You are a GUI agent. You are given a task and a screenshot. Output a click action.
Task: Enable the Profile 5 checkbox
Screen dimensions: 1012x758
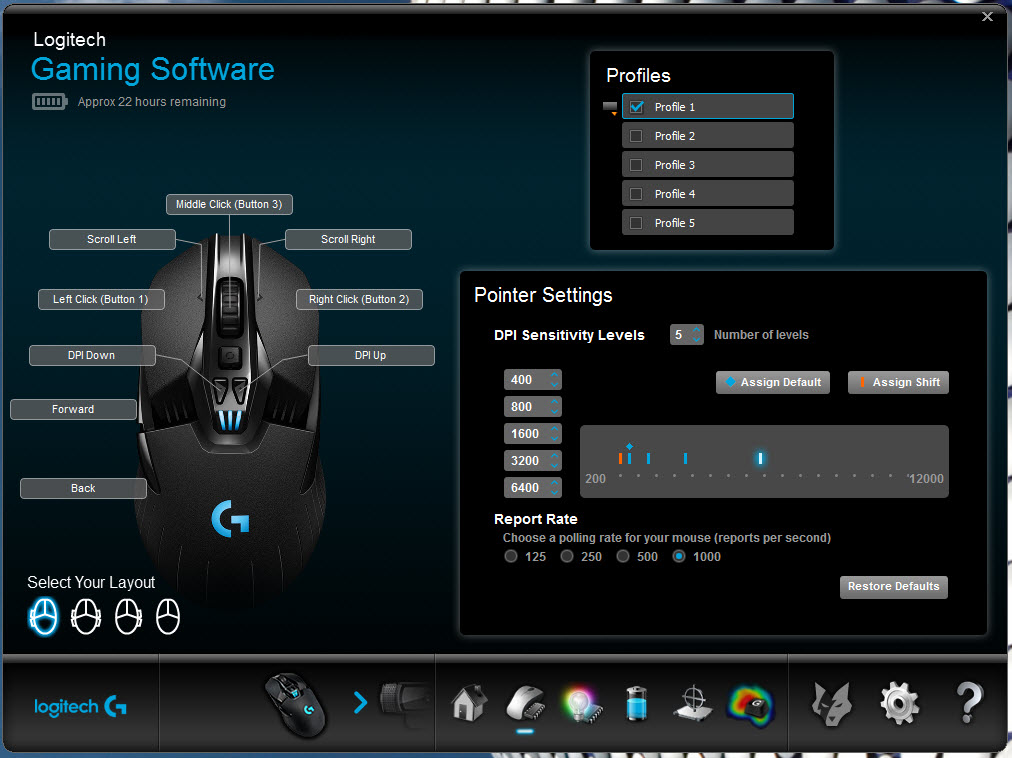point(636,223)
